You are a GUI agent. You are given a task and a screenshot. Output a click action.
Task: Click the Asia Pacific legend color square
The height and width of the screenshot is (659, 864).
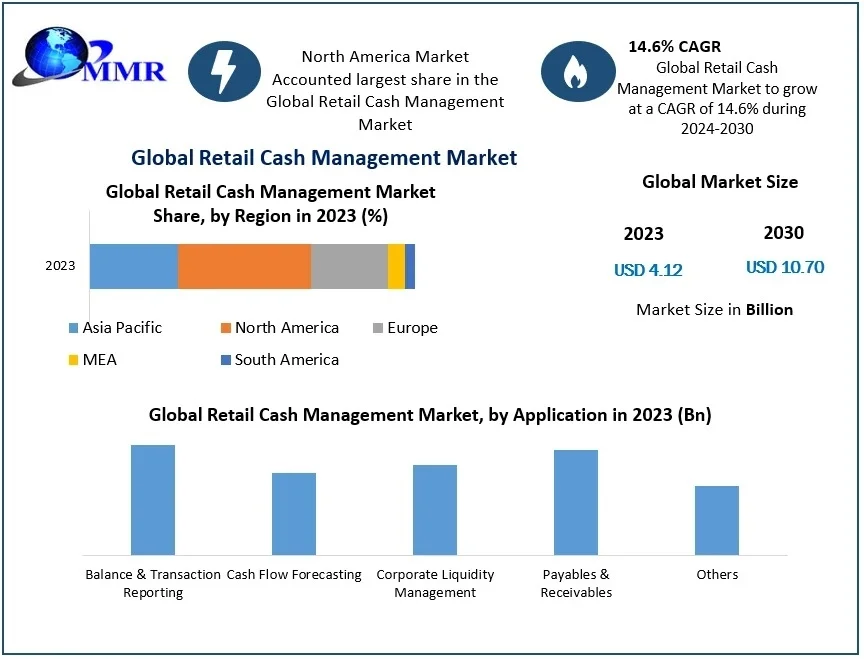point(73,328)
